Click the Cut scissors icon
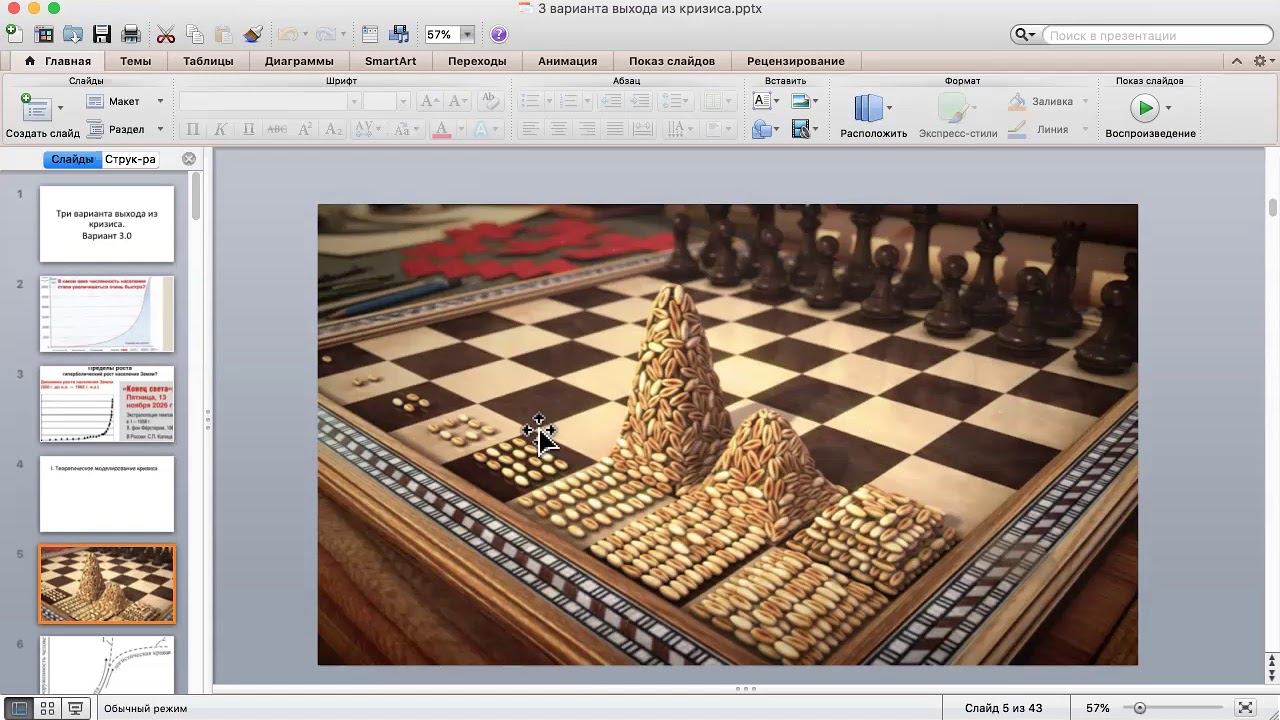1280x720 pixels. 166,35
